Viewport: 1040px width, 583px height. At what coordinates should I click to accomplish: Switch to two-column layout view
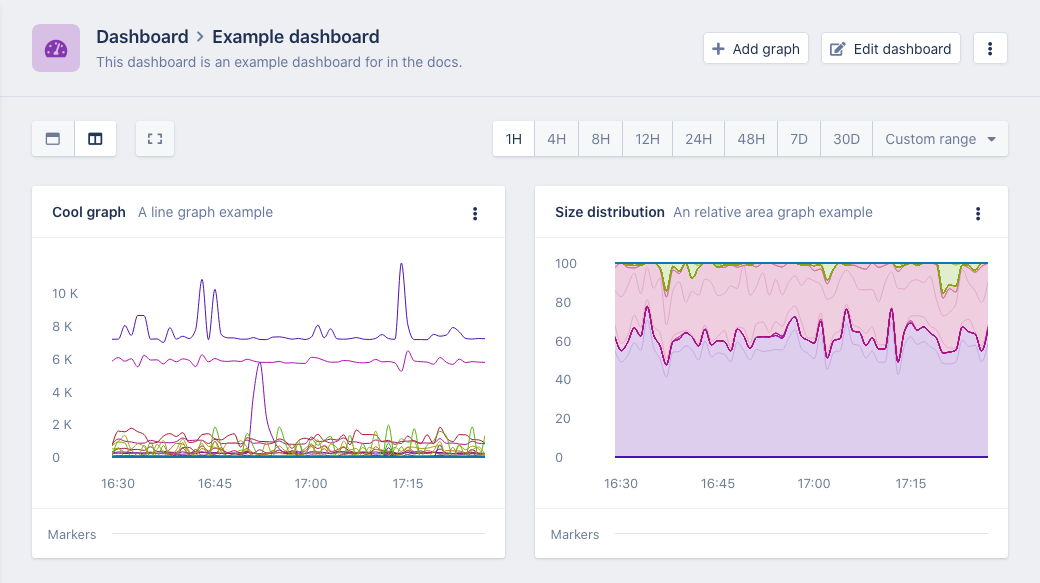[95, 139]
